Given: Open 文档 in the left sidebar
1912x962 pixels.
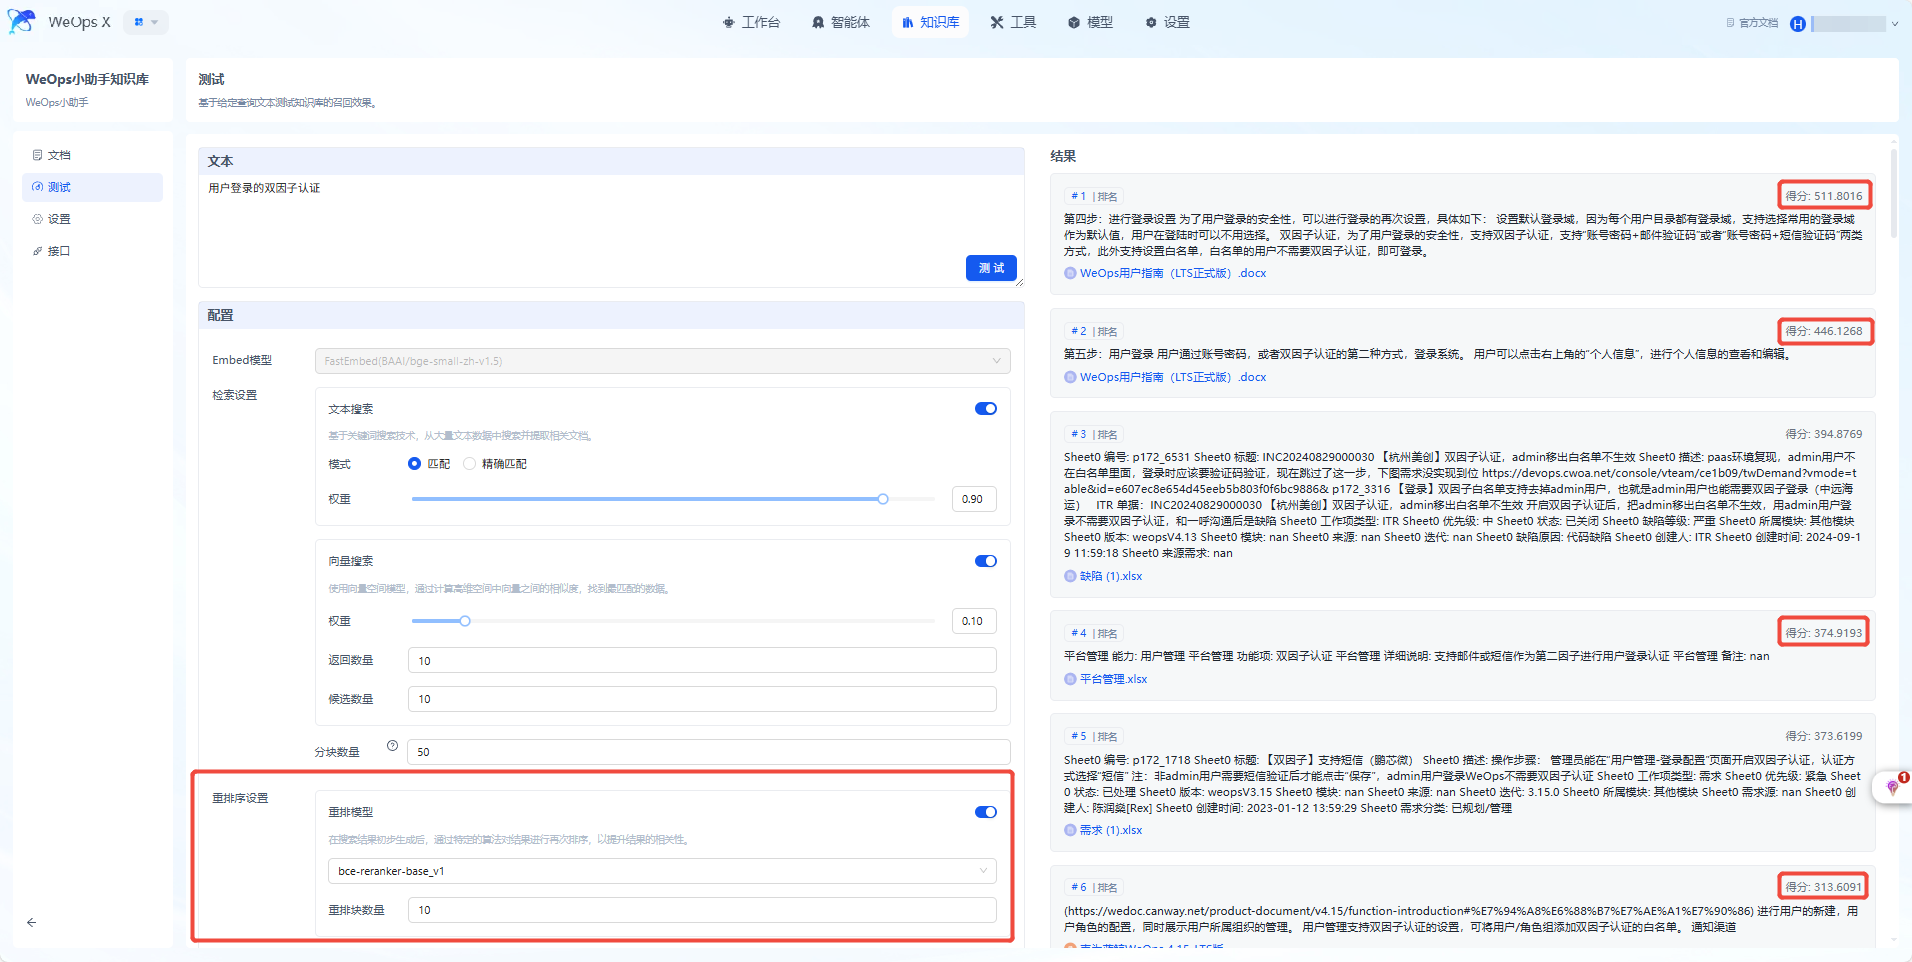Looking at the screenshot, I should [92, 155].
